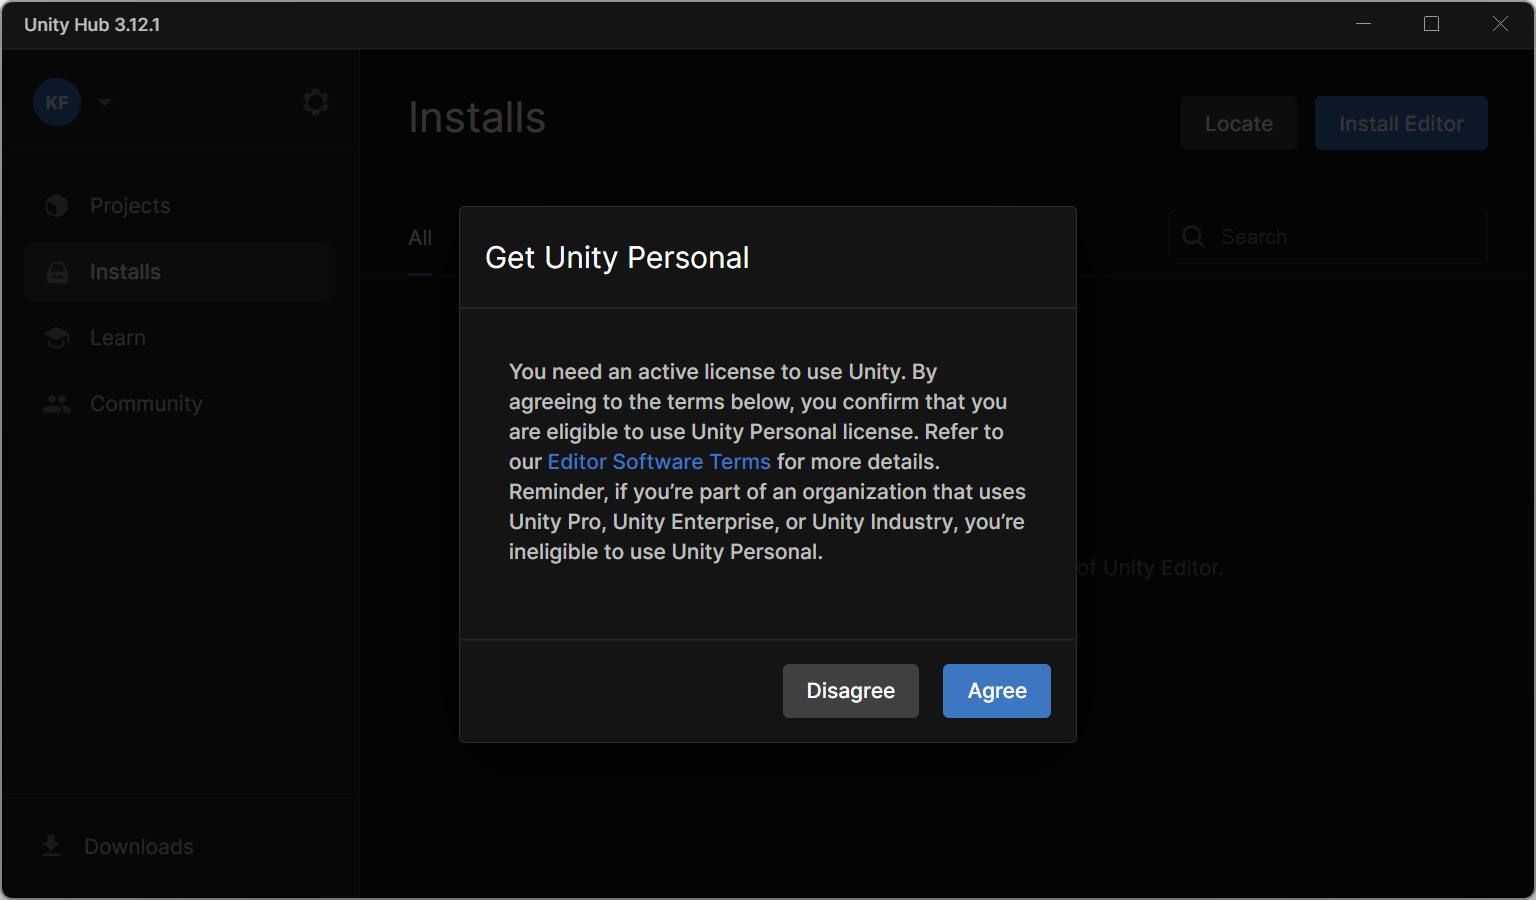
Task: Click the Community people icon
Action: [57, 404]
